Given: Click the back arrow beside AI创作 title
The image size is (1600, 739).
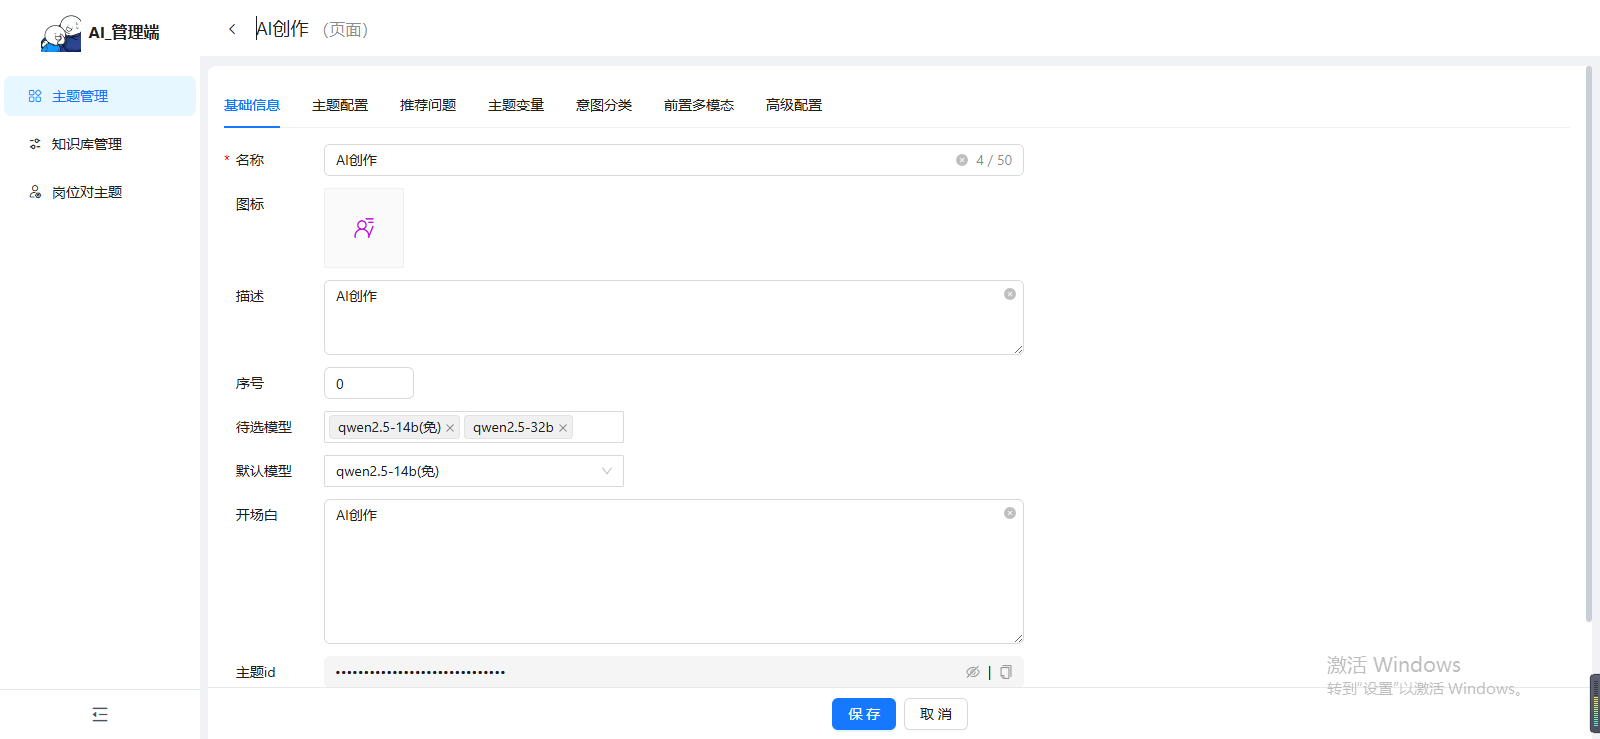Looking at the screenshot, I should (x=232, y=29).
